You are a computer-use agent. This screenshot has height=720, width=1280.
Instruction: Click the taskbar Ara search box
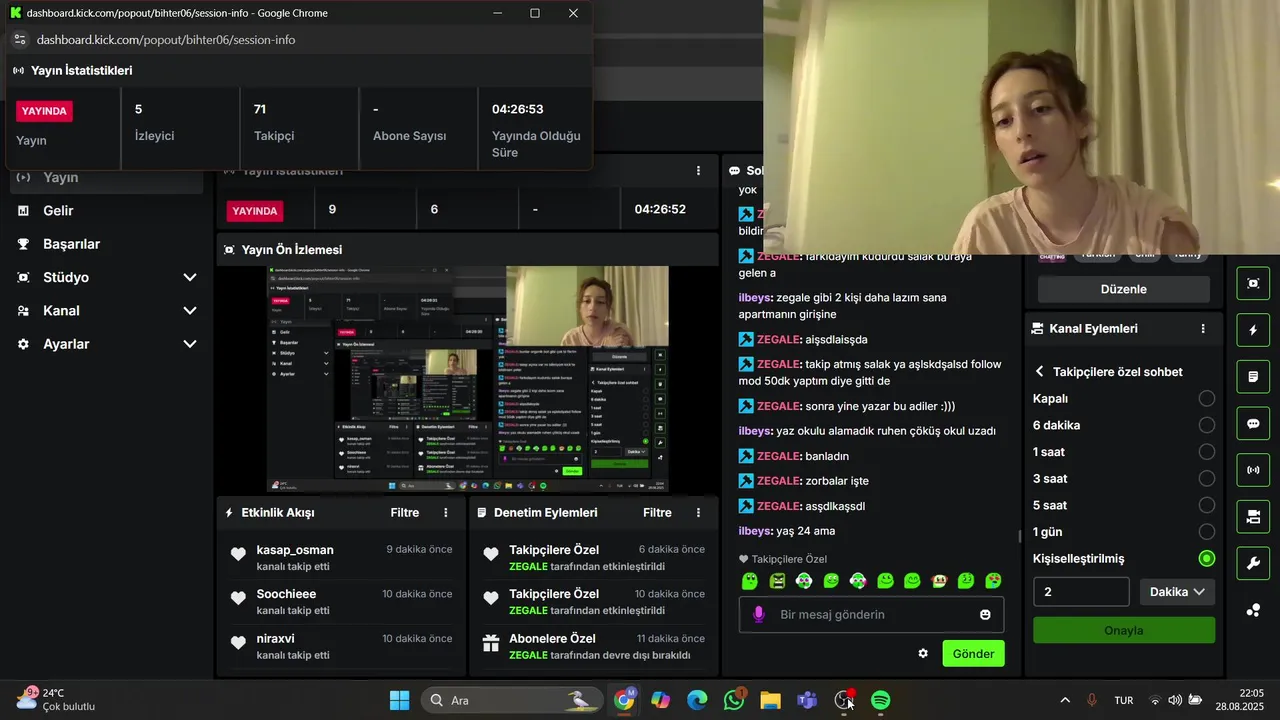click(x=510, y=700)
